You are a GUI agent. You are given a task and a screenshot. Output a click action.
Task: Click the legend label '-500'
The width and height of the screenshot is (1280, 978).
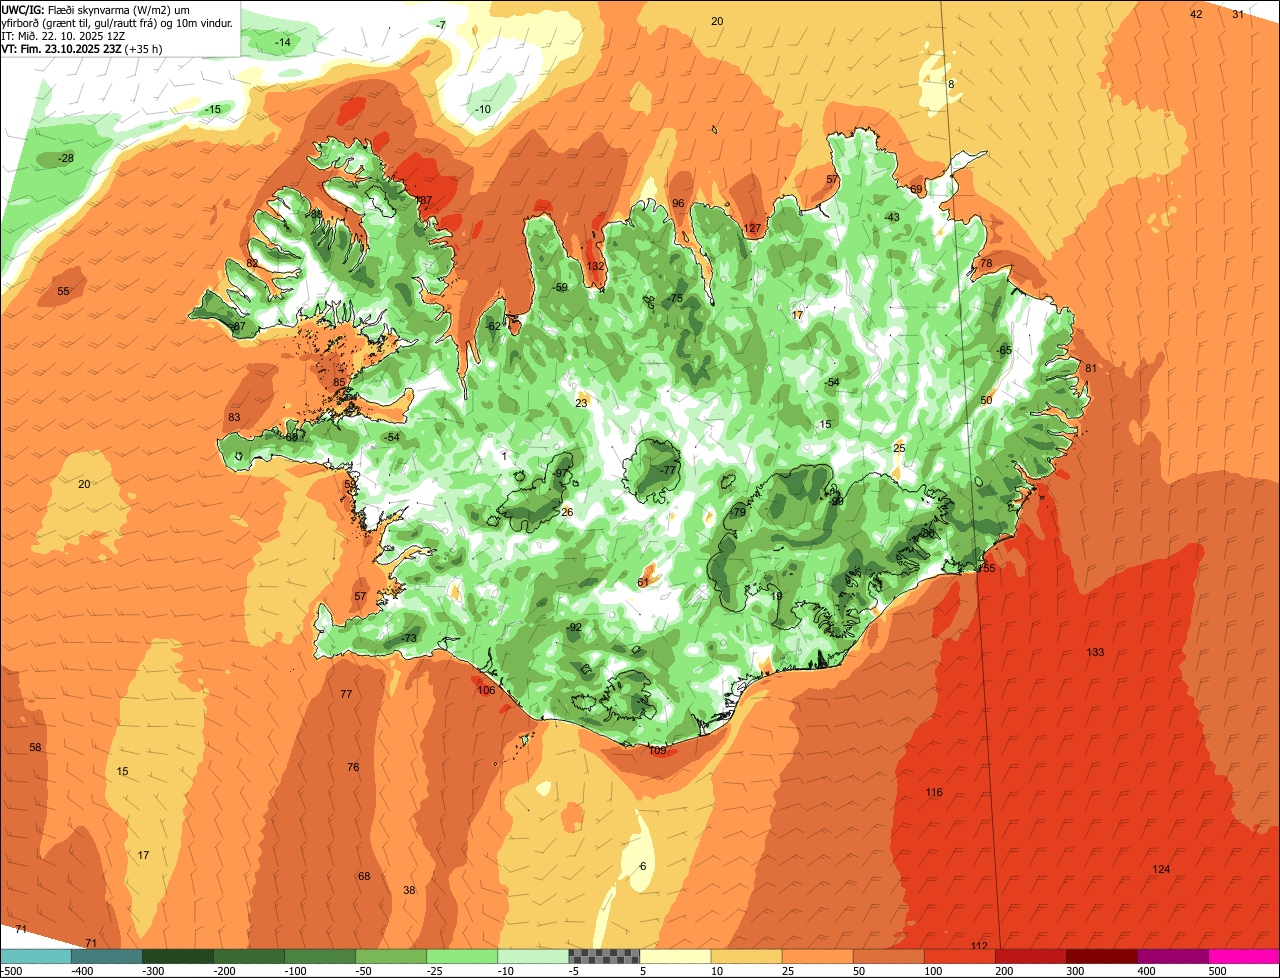[11, 970]
